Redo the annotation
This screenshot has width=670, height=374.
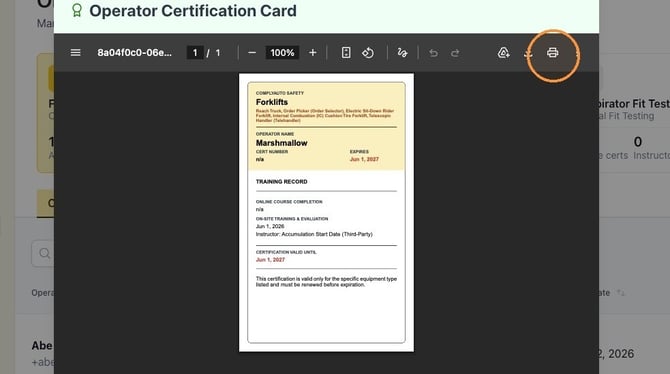point(455,53)
